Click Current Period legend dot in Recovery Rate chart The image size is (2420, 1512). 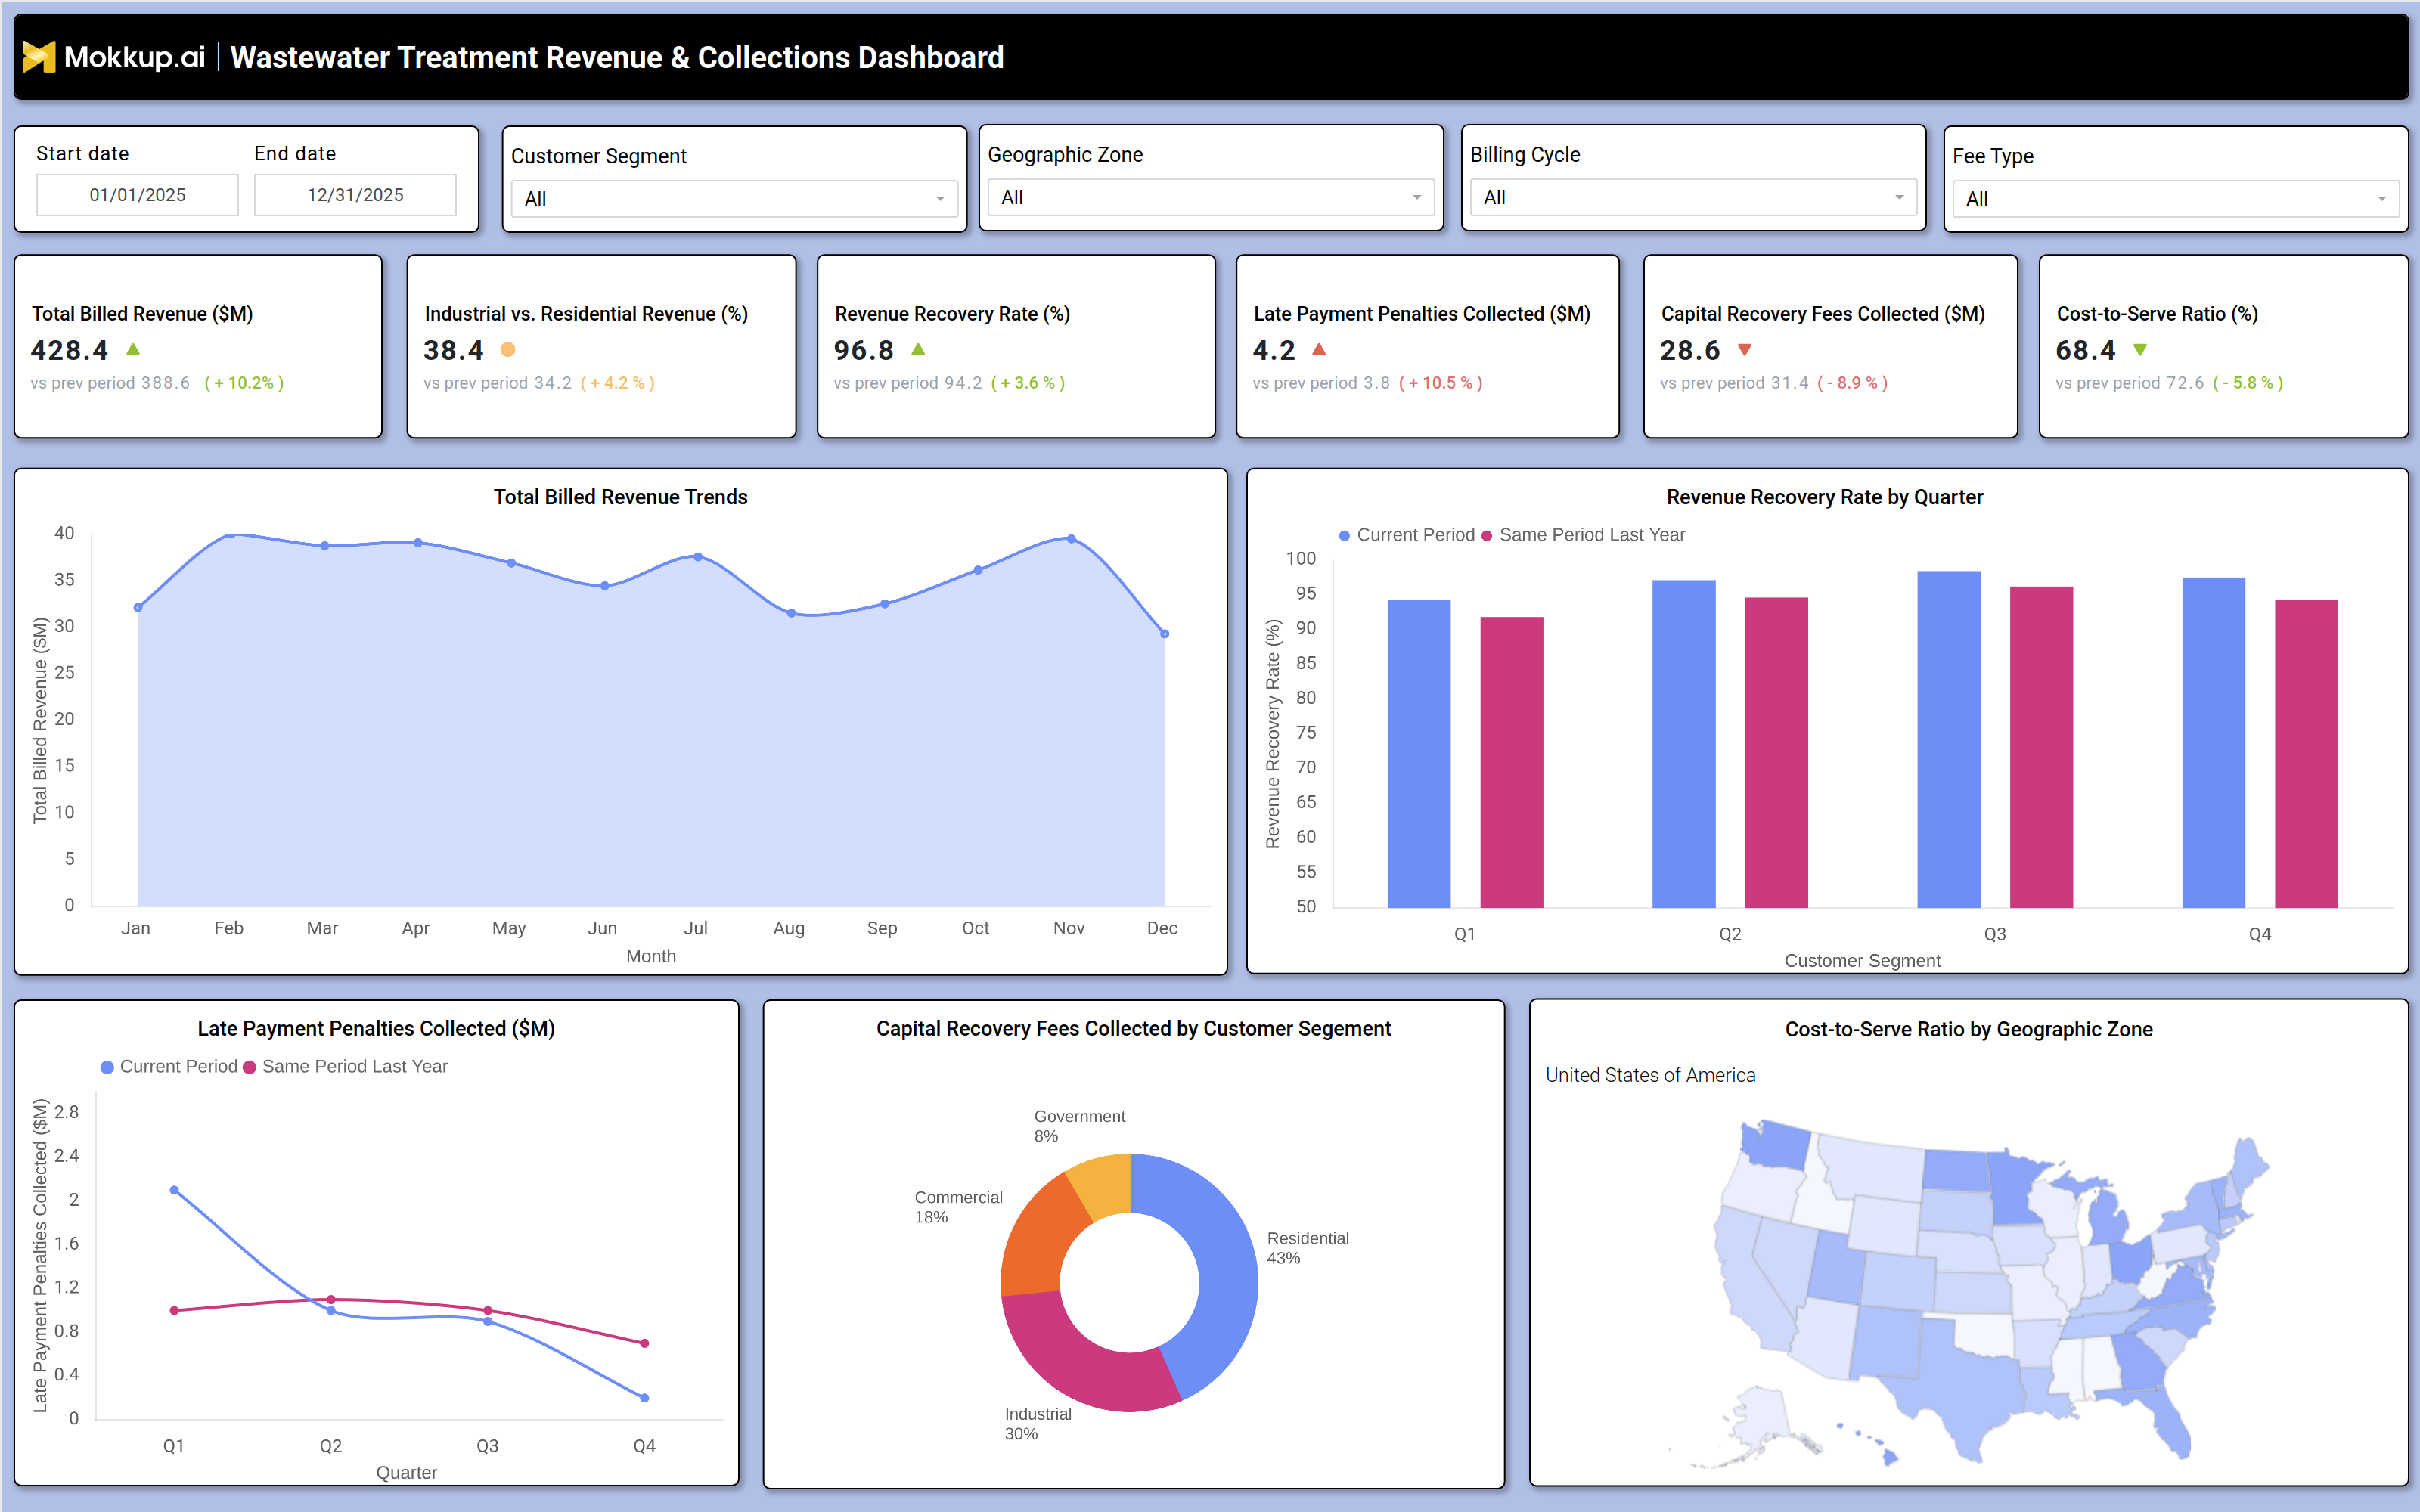[1345, 536]
